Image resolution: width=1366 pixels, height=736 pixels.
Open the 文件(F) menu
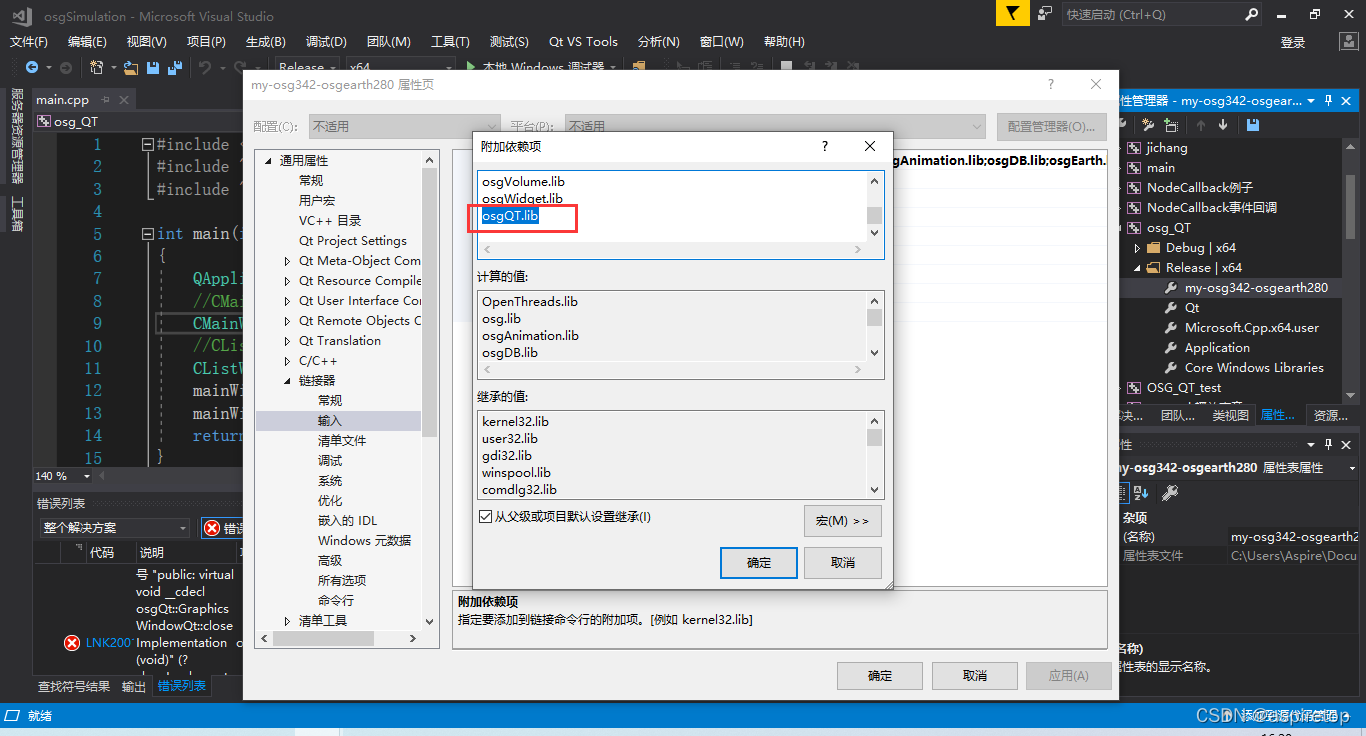(29, 41)
